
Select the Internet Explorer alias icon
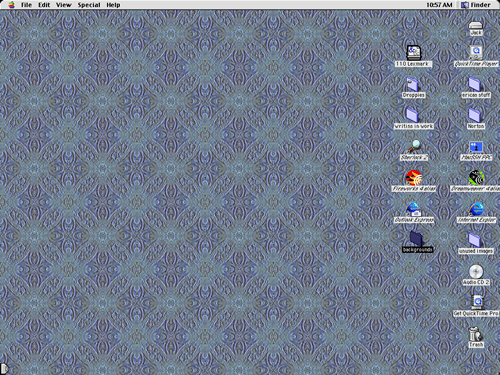(x=476, y=209)
